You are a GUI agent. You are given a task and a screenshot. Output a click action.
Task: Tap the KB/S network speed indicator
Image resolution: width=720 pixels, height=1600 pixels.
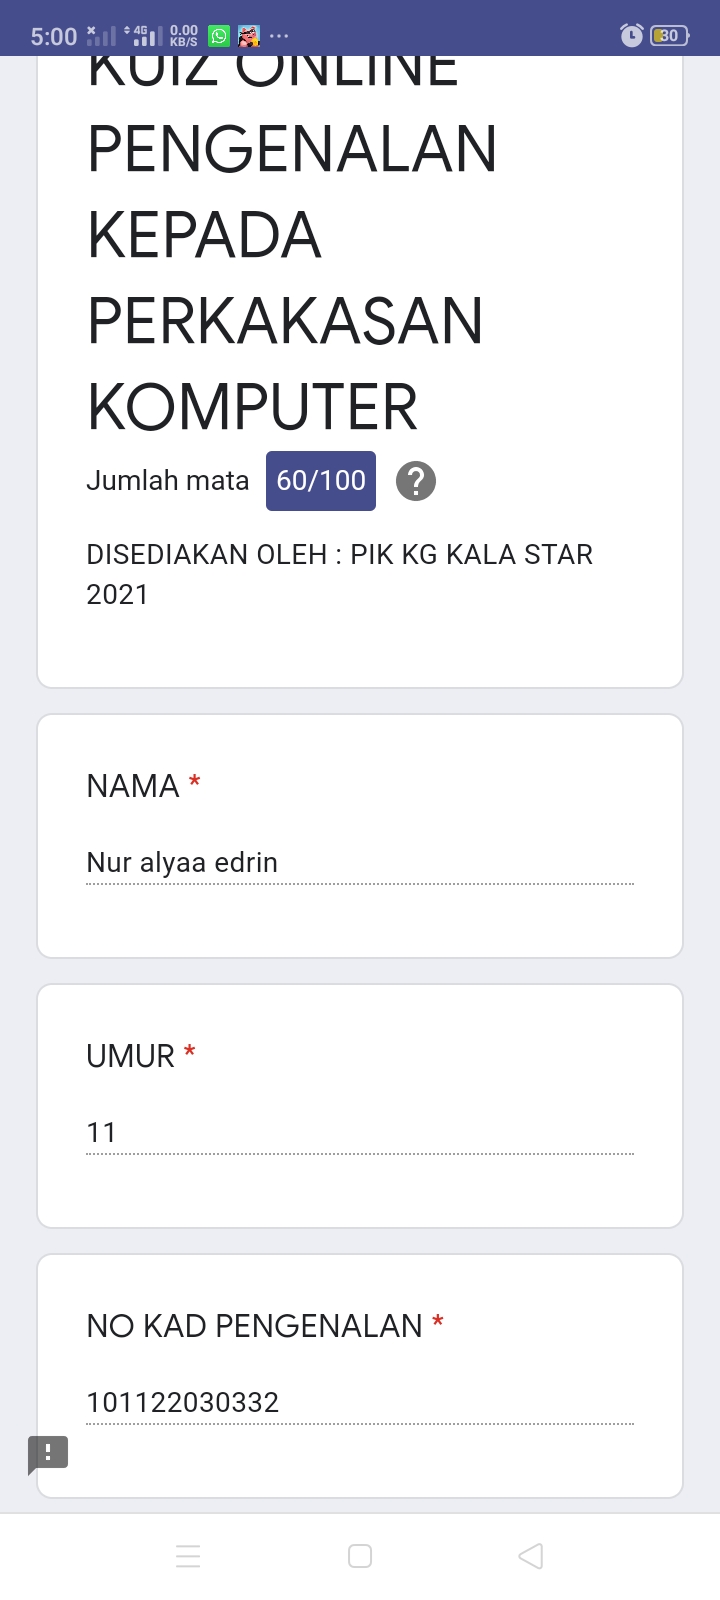[x=184, y=36]
